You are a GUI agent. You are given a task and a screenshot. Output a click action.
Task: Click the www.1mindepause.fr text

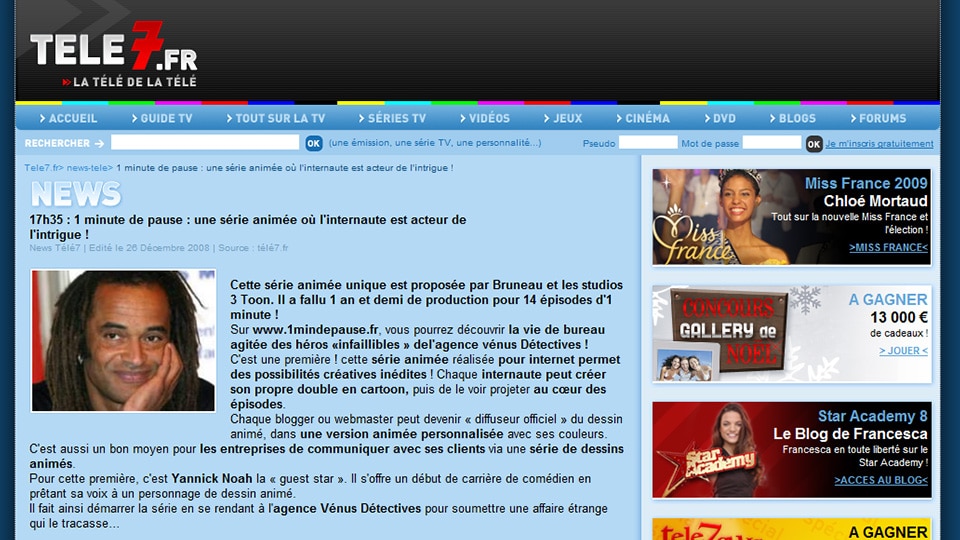315,329
